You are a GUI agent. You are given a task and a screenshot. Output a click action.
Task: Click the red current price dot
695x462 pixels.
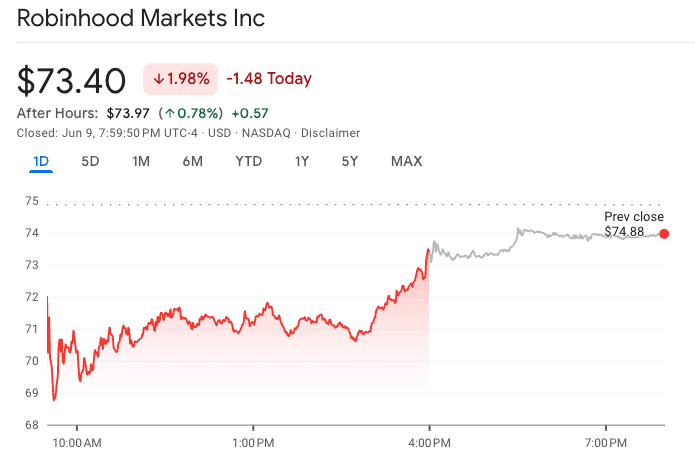pyautogui.click(x=664, y=234)
